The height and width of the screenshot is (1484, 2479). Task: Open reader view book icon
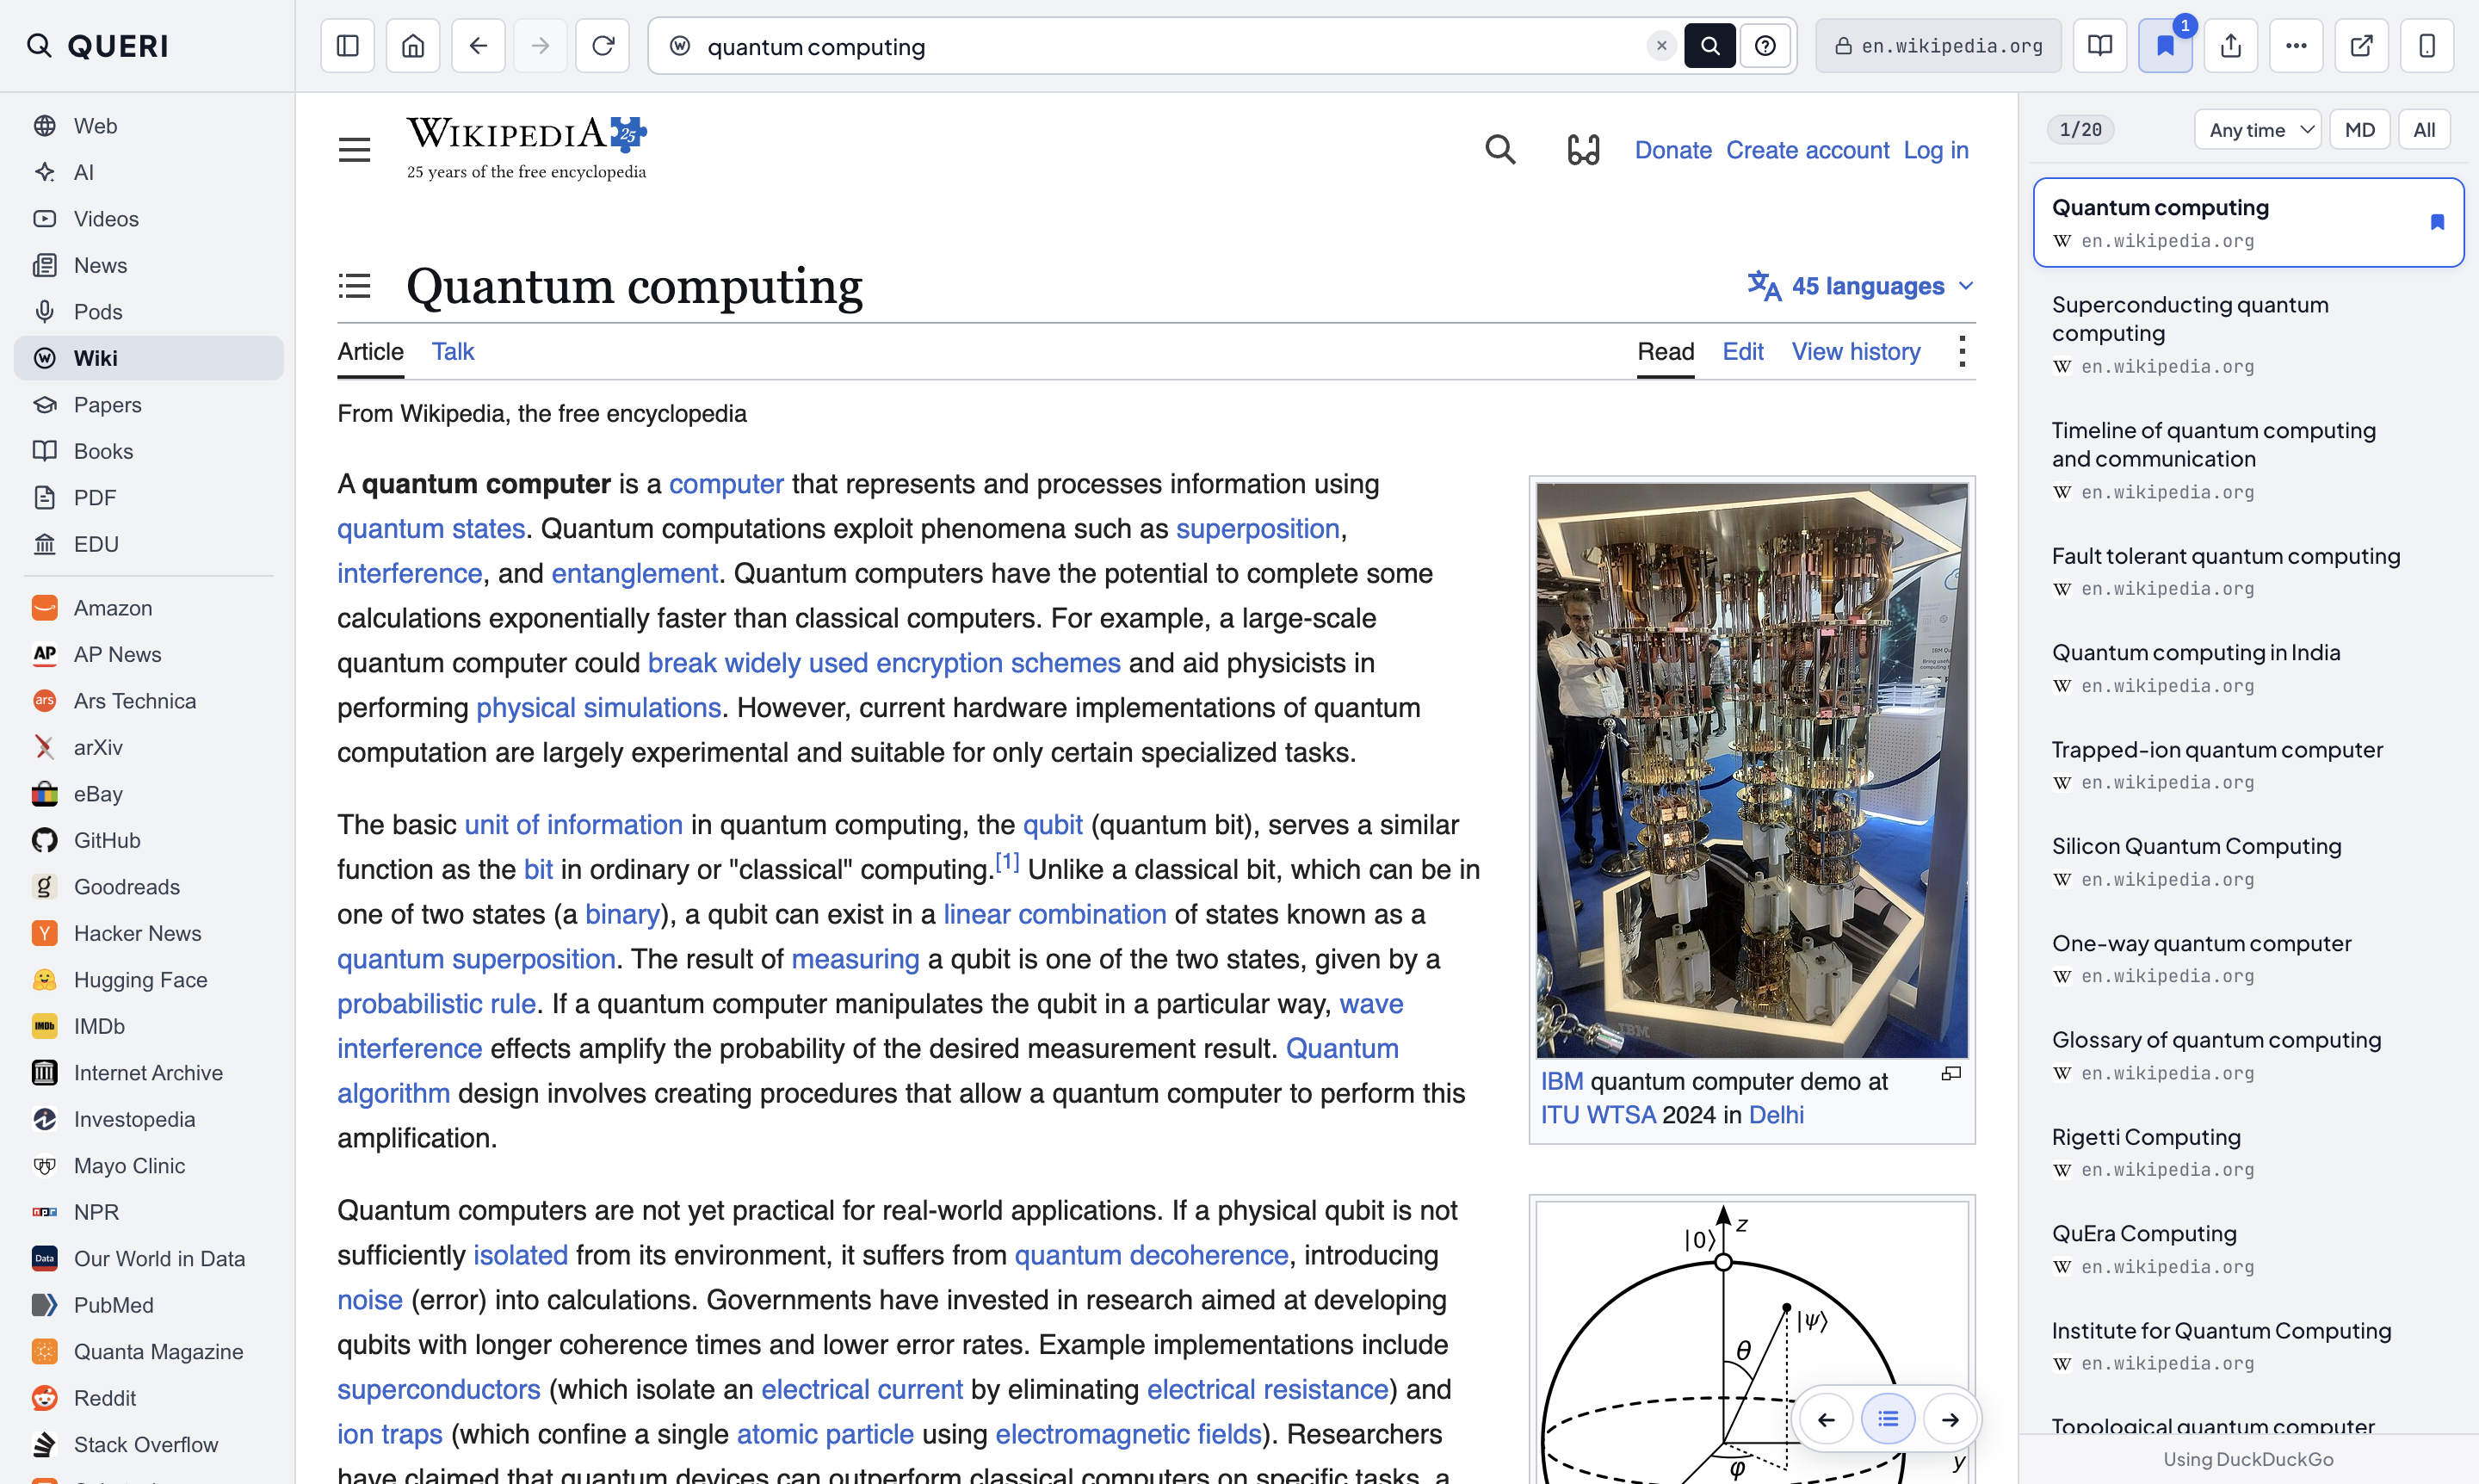2100,46
